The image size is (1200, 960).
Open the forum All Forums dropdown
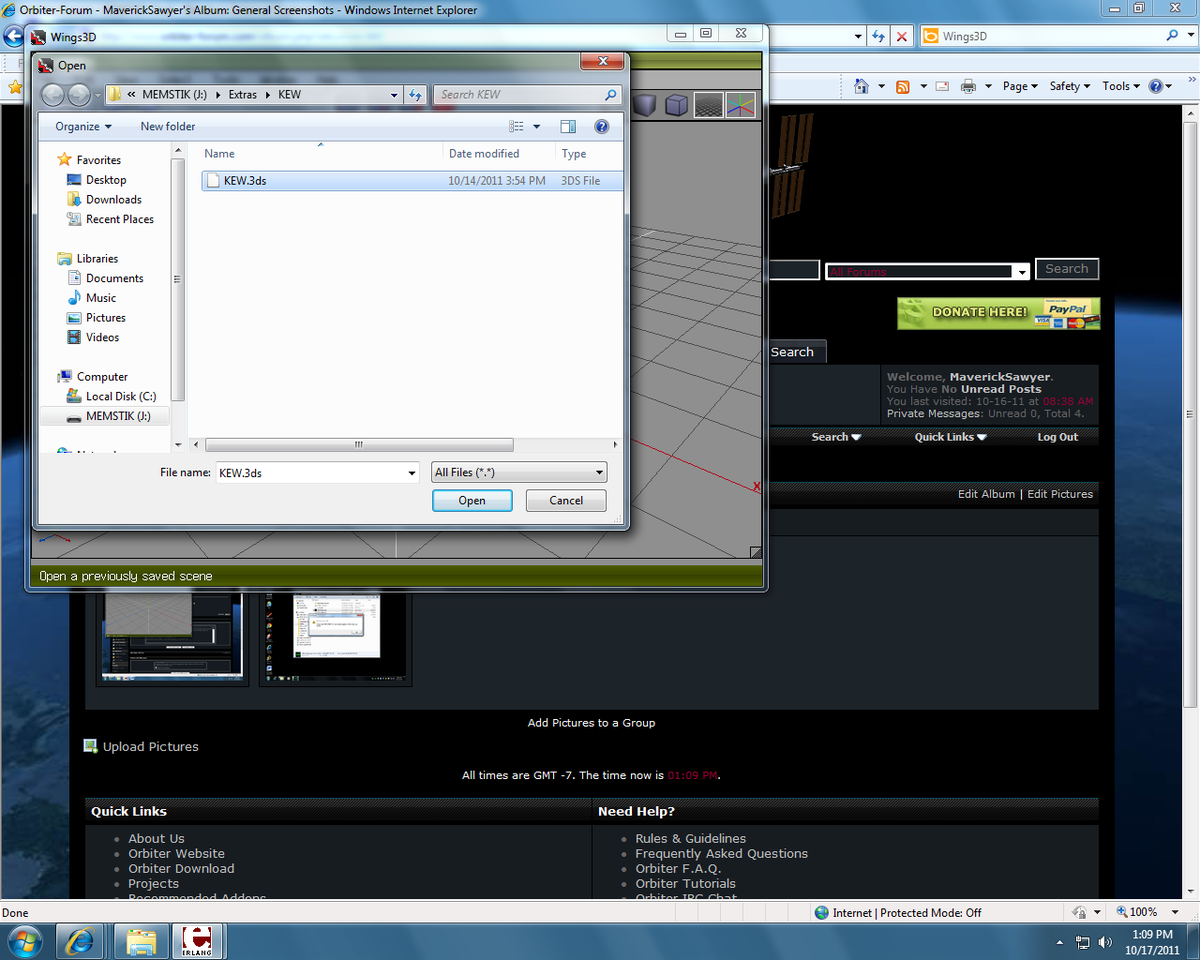tap(1021, 272)
